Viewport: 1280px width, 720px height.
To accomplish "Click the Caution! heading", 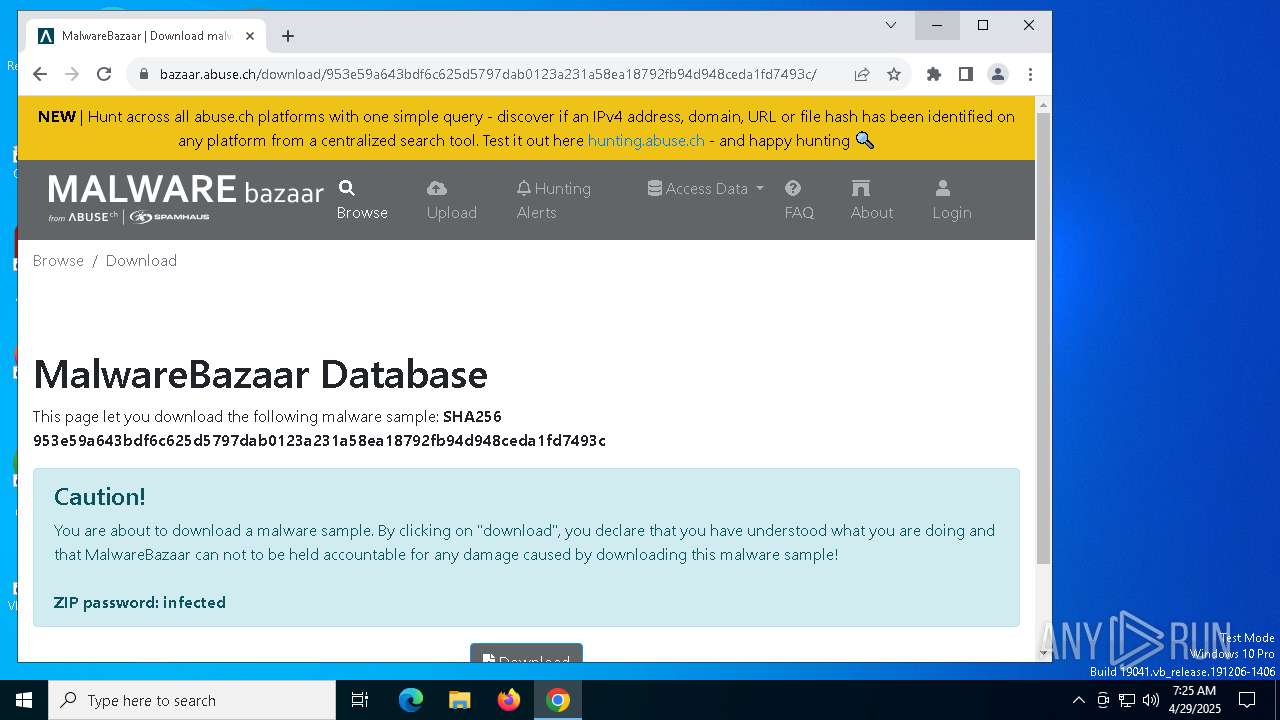I will point(100,497).
